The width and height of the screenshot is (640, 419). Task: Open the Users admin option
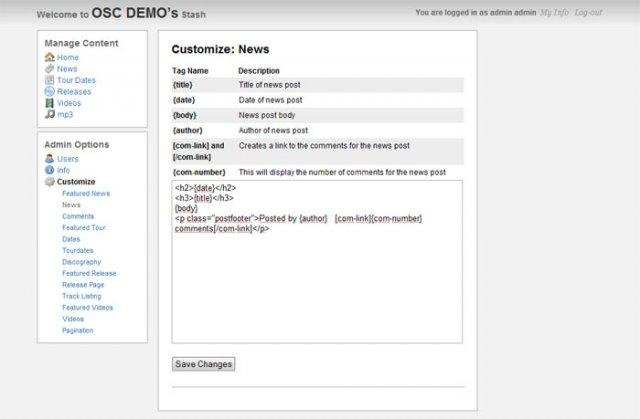click(68, 159)
